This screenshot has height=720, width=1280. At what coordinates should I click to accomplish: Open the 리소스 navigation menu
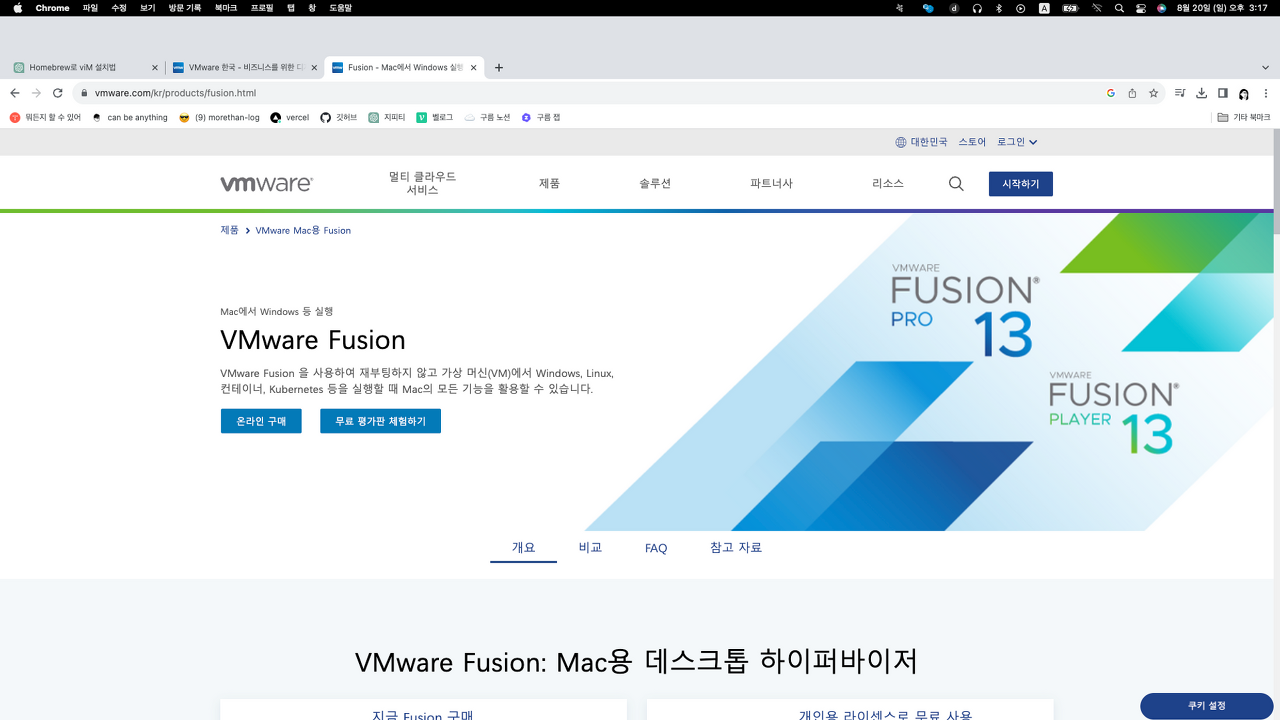click(x=888, y=184)
